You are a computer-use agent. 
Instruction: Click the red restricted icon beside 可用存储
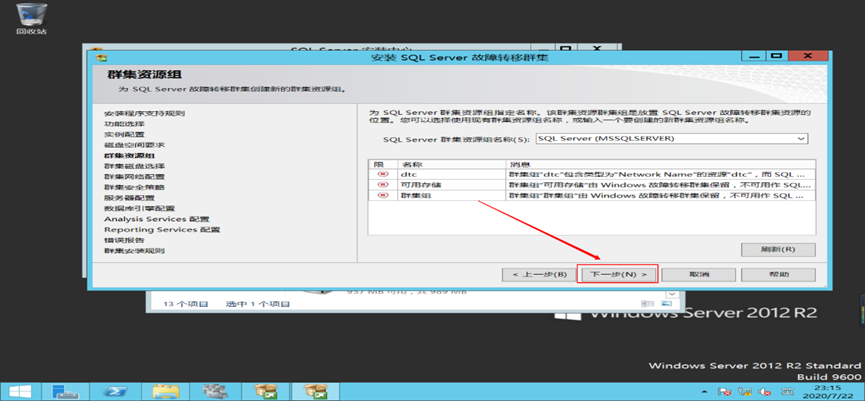[x=382, y=185]
